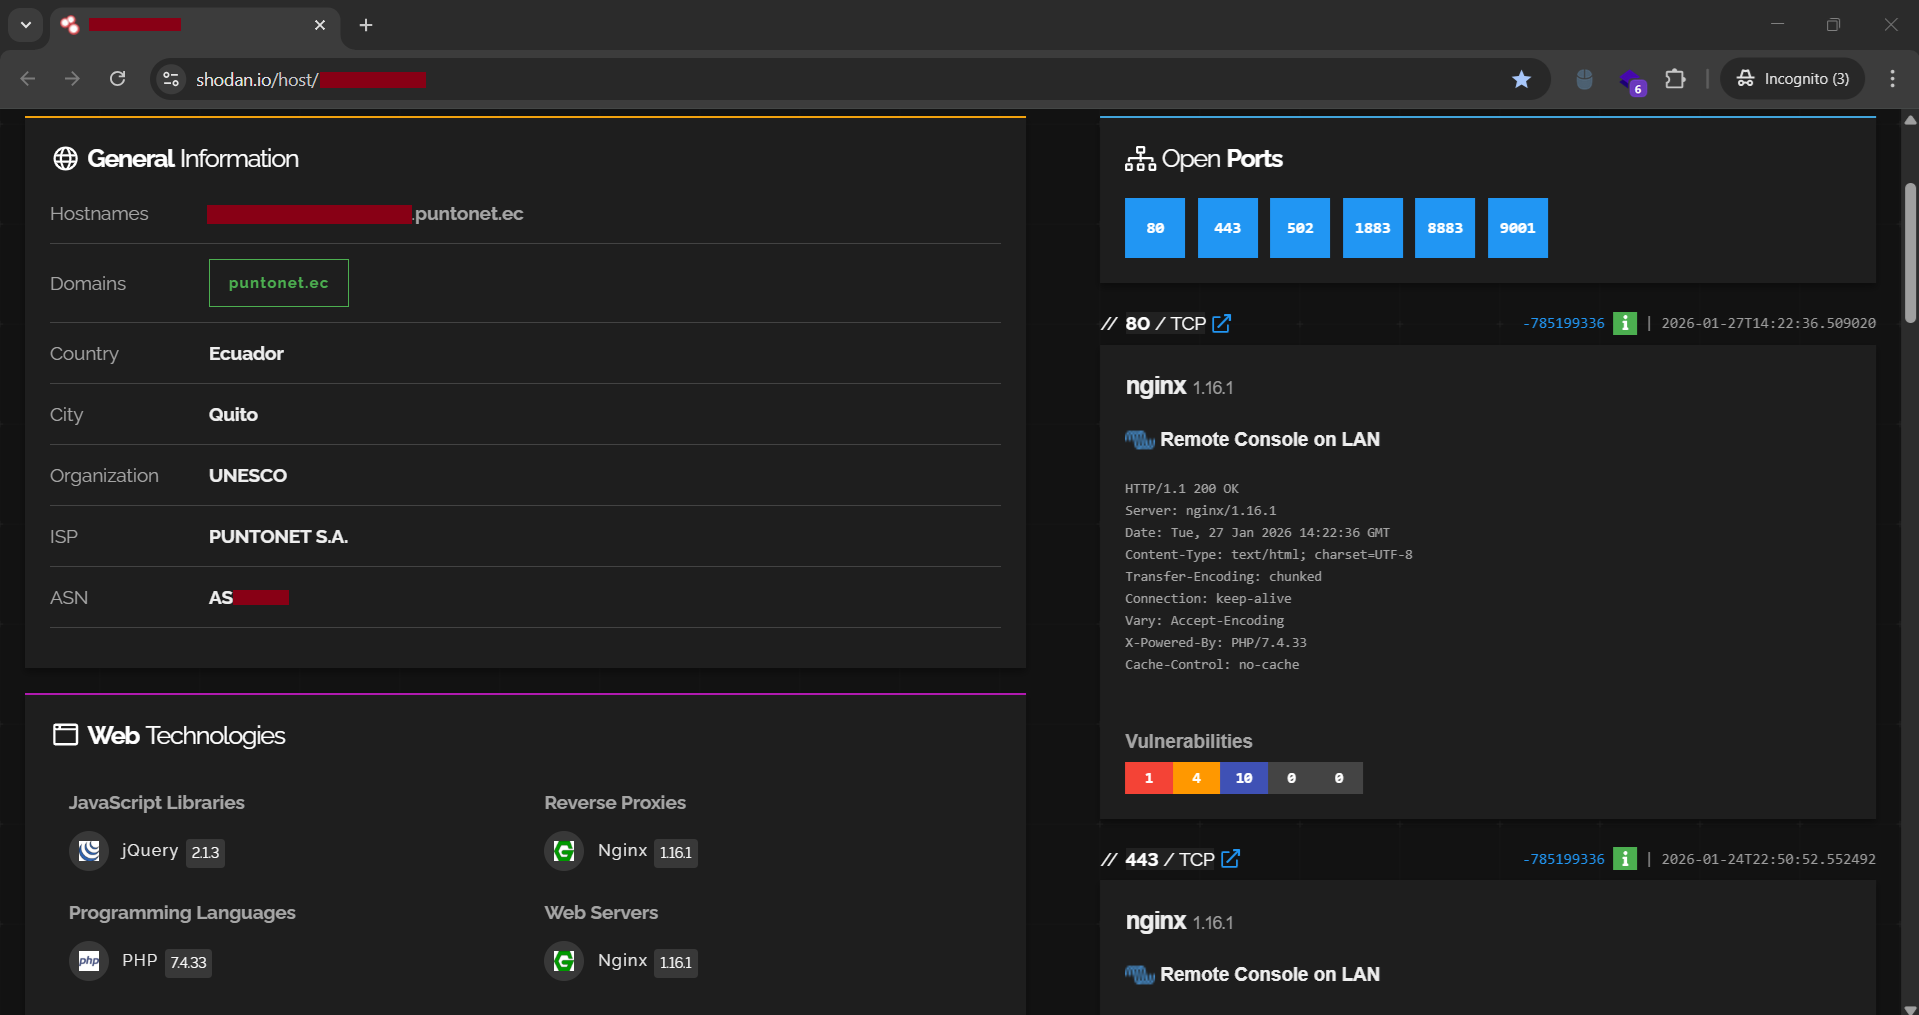Click green info icon for port 443
The image size is (1919, 1015).
1624,859
